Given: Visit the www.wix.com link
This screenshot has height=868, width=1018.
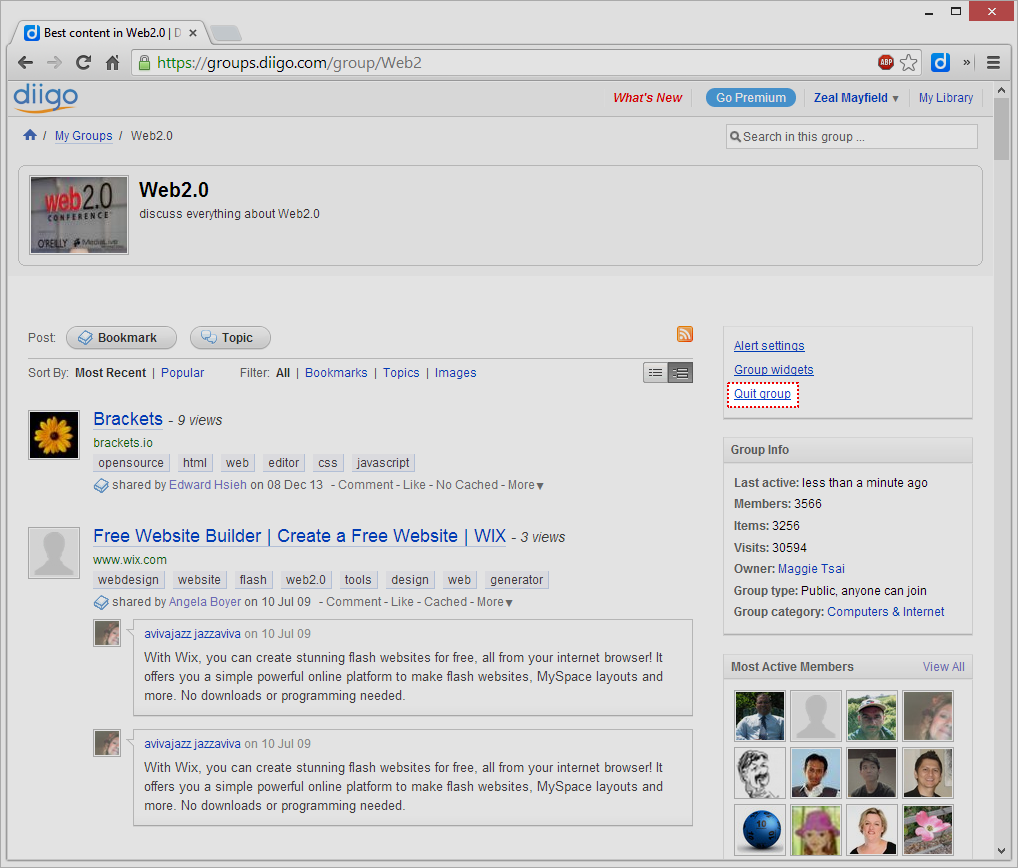Looking at the screenshot, I should (x=130, y=560).
